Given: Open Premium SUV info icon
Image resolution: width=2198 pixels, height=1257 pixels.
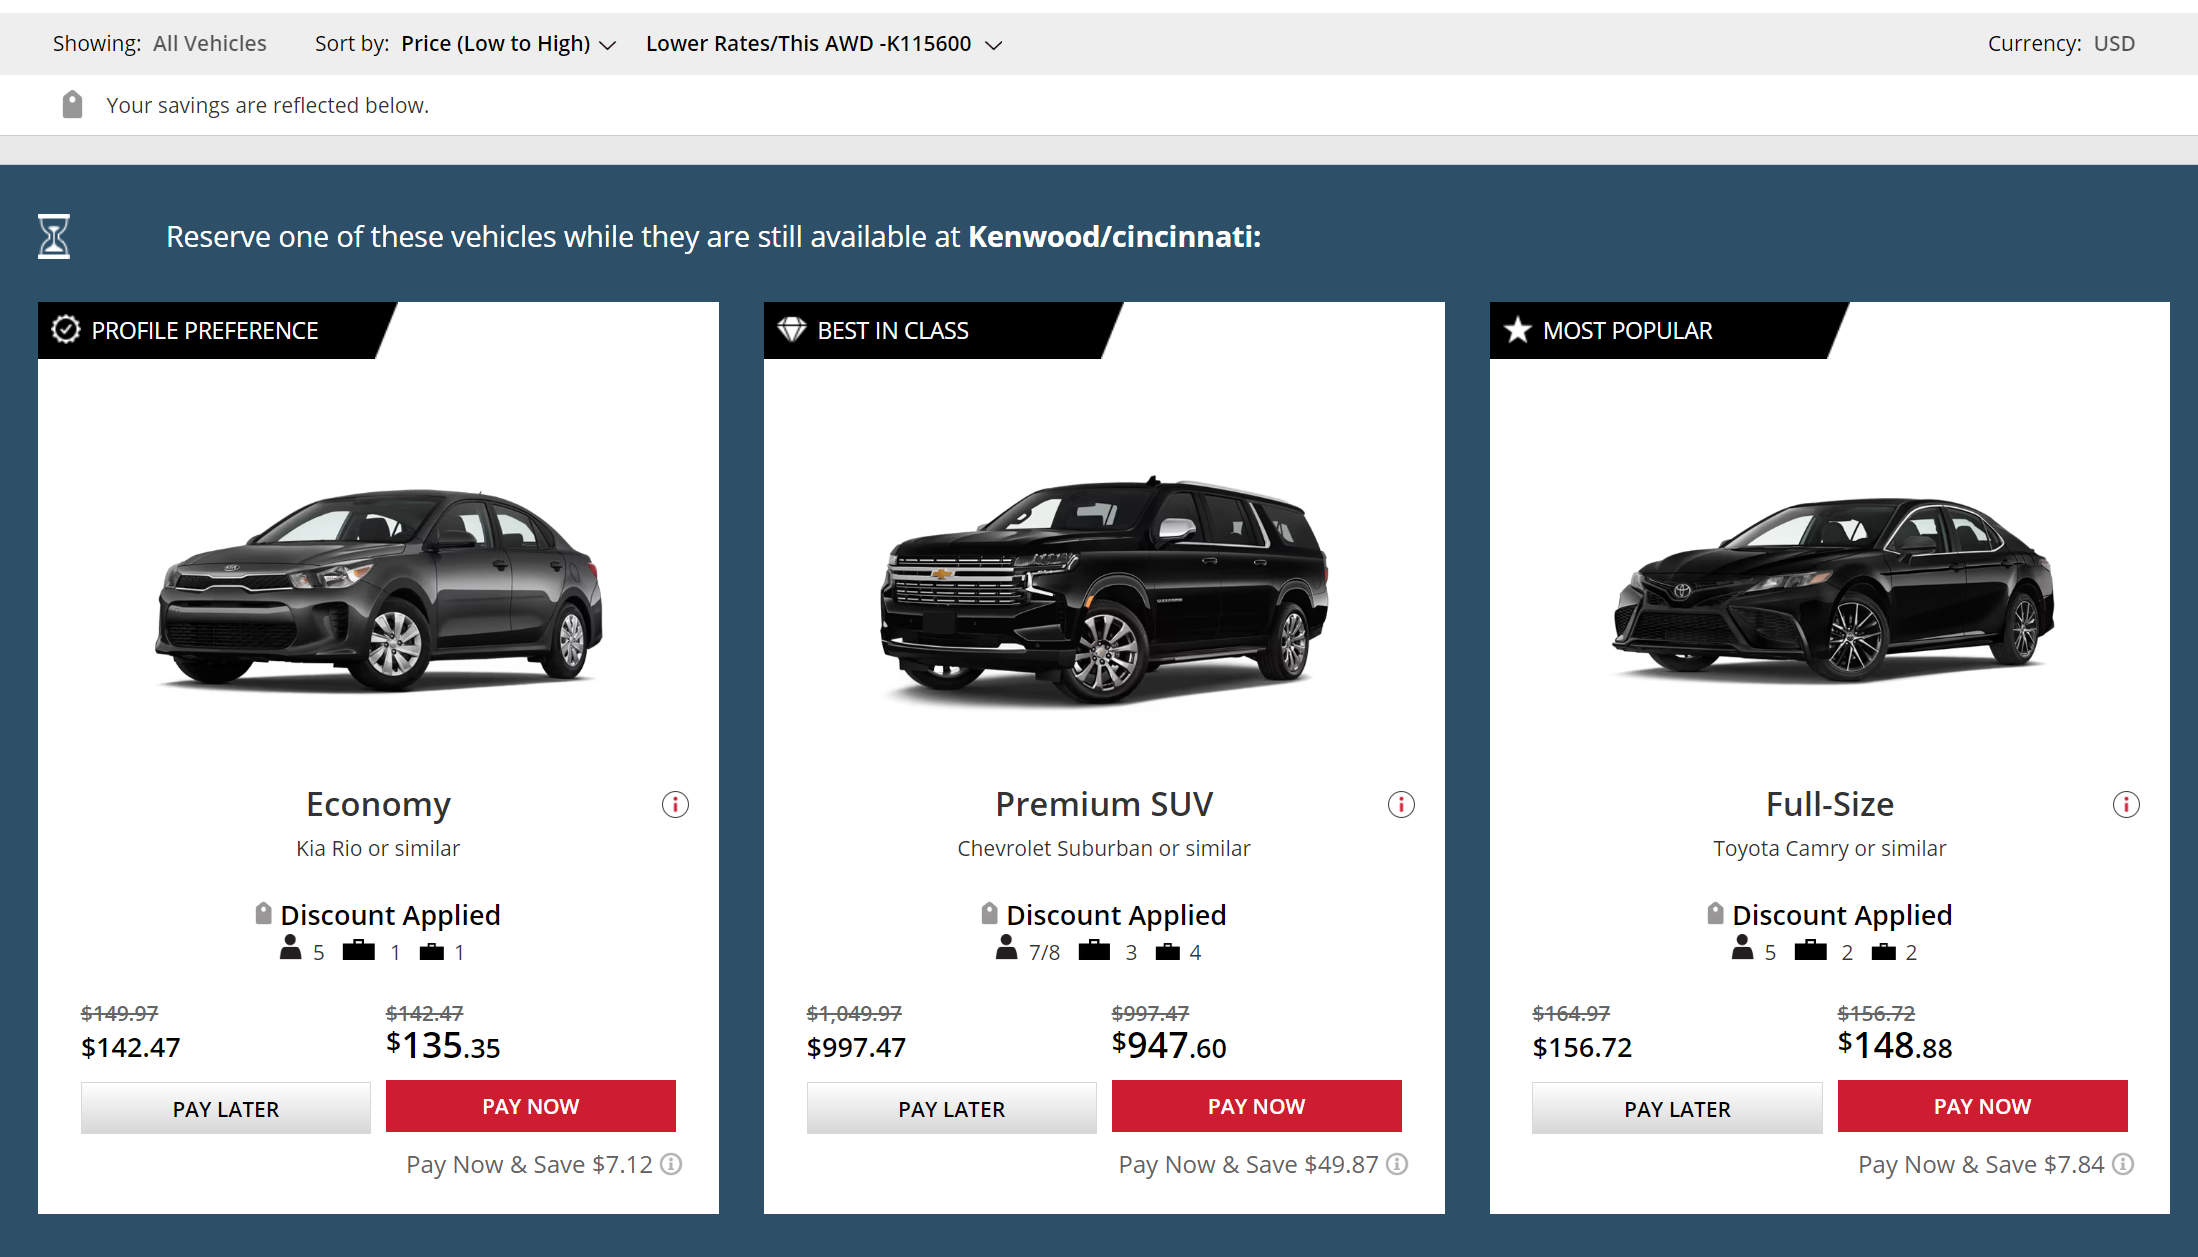Looking at the screenshot, I should (1401, 805).
